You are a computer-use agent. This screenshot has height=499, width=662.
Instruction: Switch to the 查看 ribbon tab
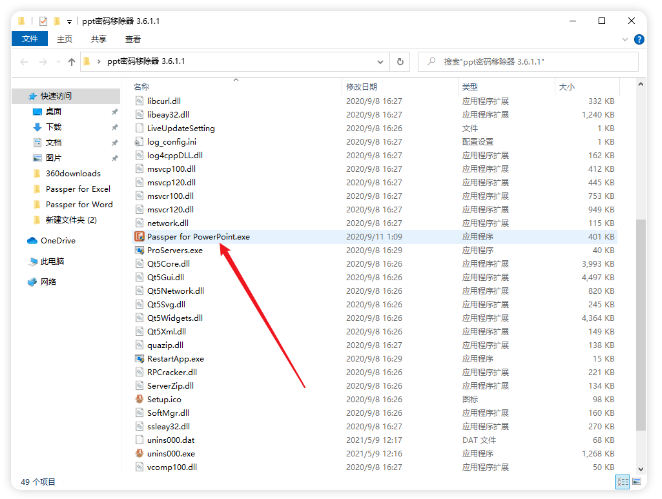pyautogui.click(x=133, y=39)
